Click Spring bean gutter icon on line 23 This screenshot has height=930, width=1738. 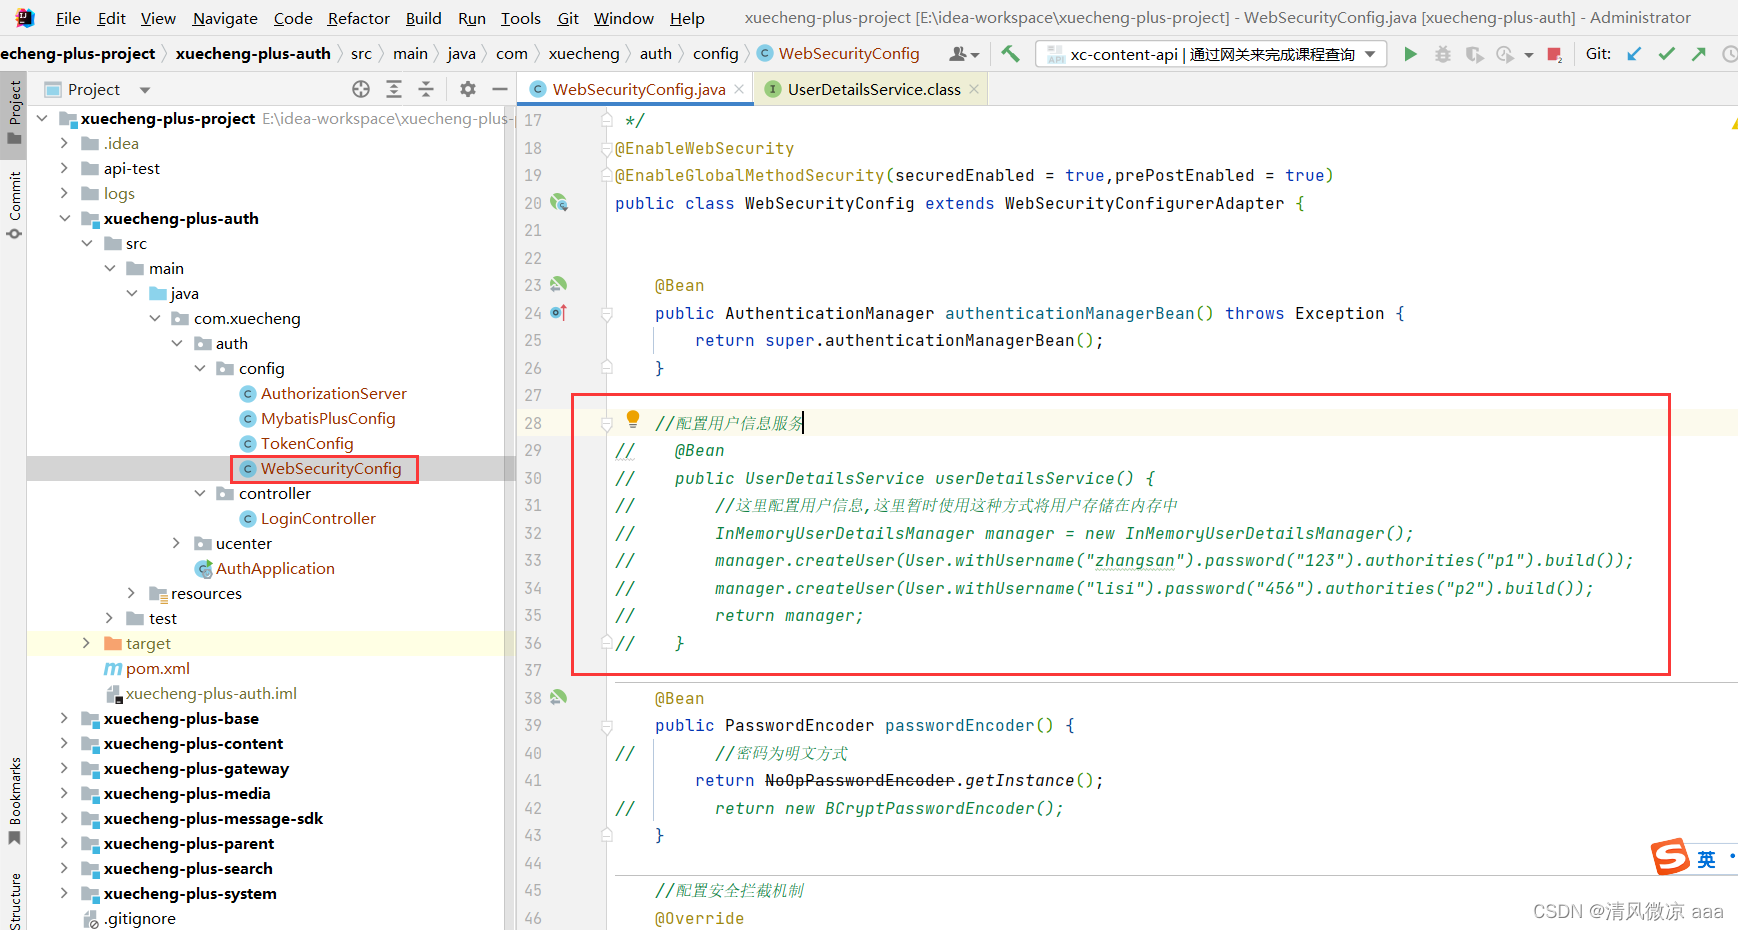click(x=559, y=285)
